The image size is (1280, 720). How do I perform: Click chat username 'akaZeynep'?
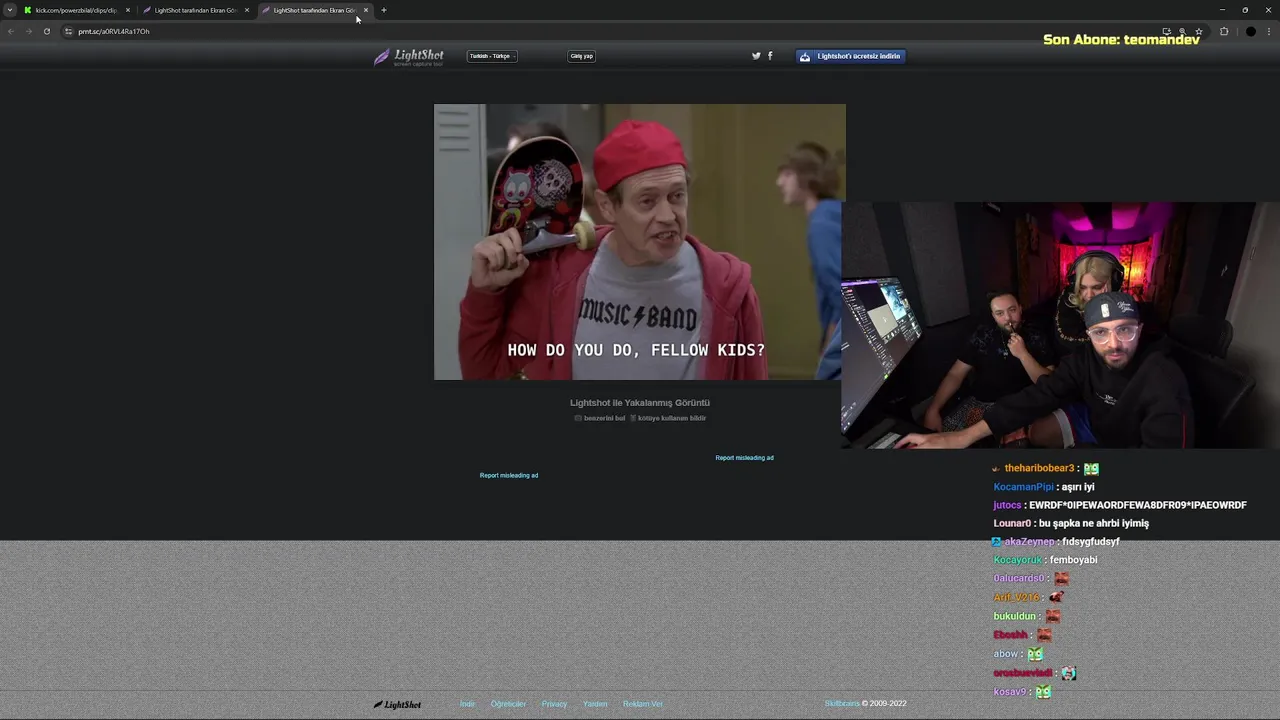[x=1029, y=542]
